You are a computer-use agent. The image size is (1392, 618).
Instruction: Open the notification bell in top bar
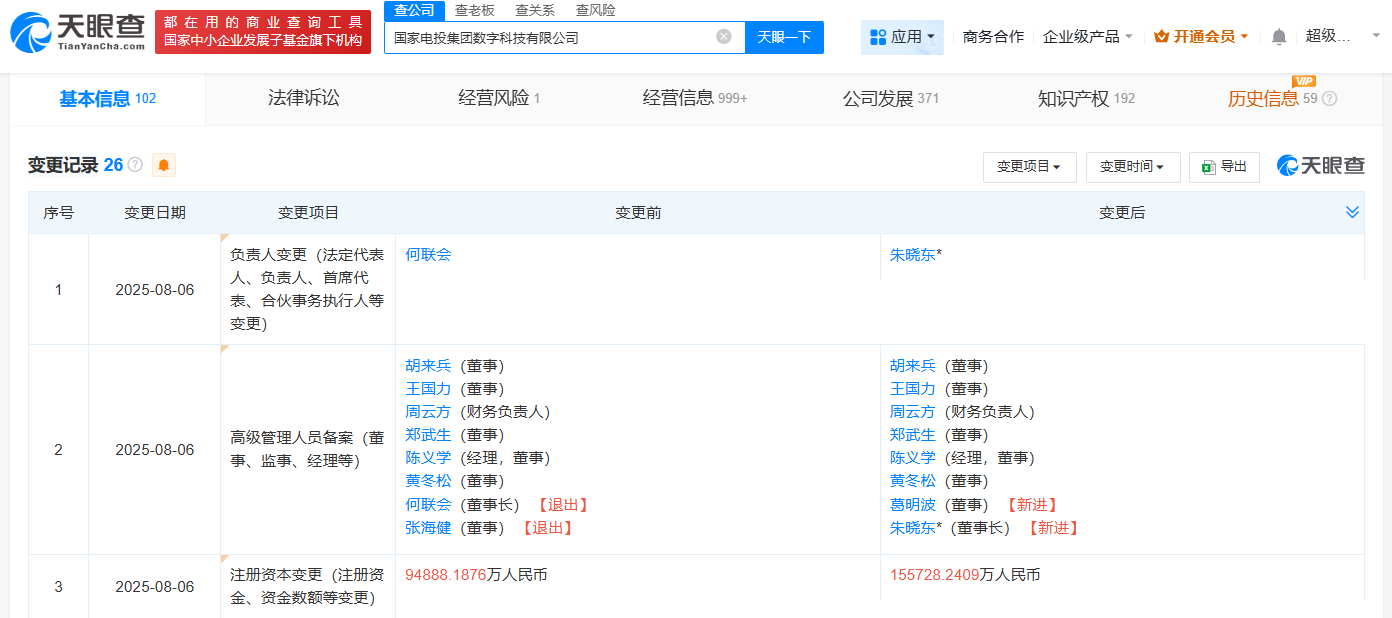(x=1278, y=34)
